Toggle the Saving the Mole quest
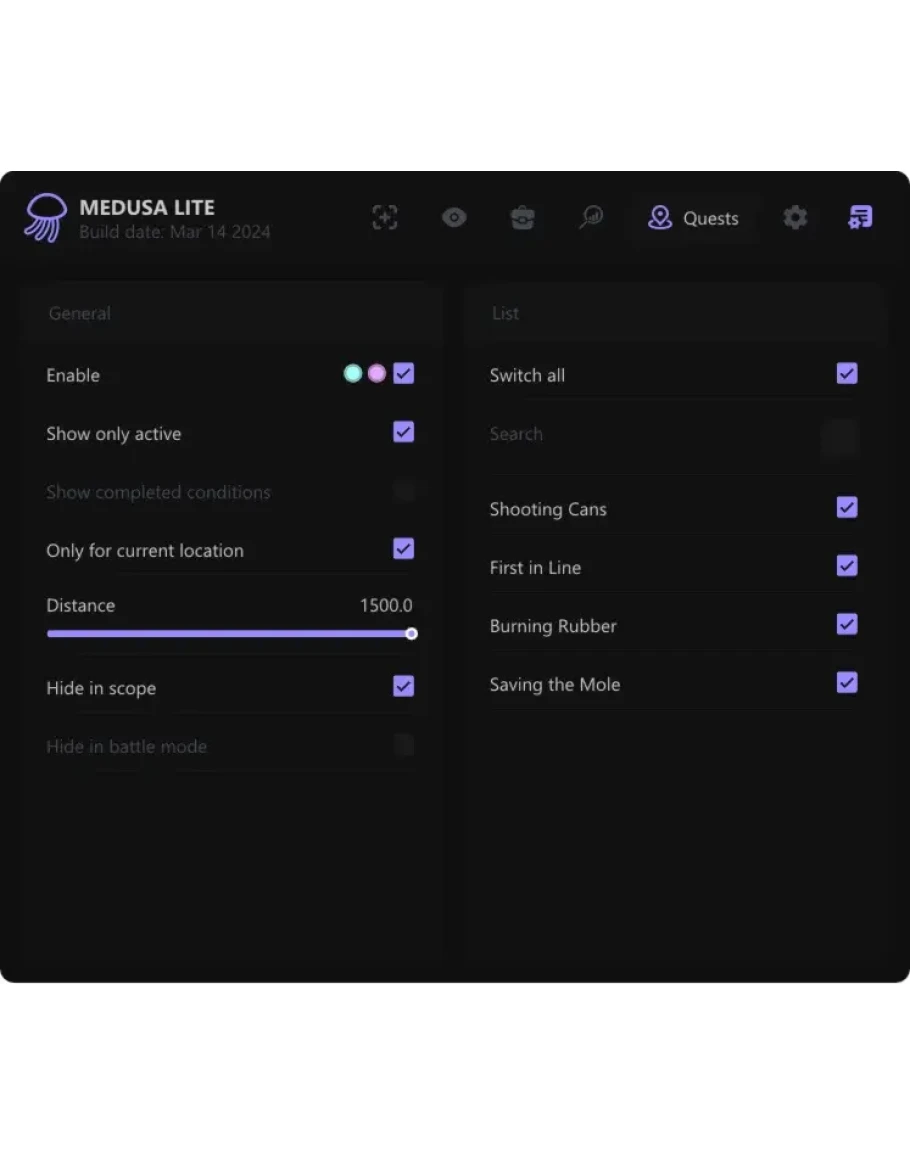Image resolution: width=910 pixels, height=1155 pixels. pos(847,683)
